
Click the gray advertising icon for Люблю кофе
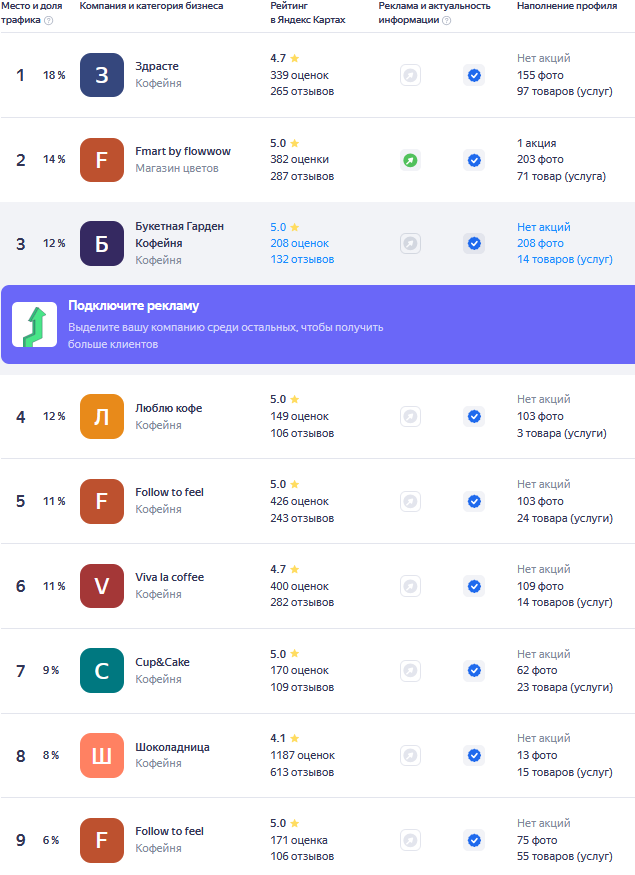point(410,416)
